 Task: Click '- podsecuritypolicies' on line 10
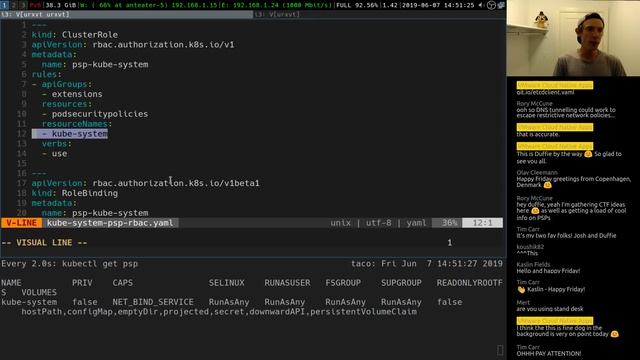point(95,114)
